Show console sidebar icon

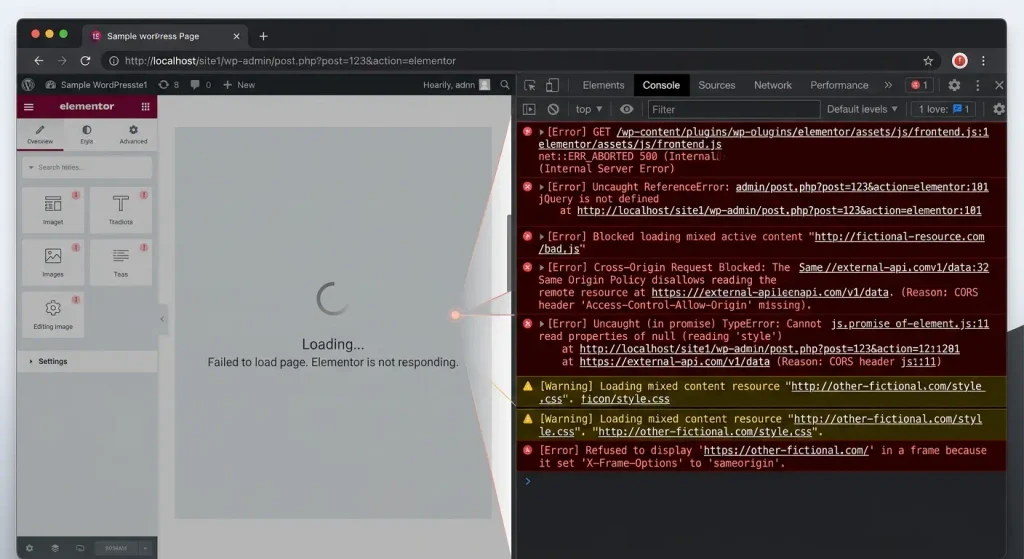[x=529, y=109]
